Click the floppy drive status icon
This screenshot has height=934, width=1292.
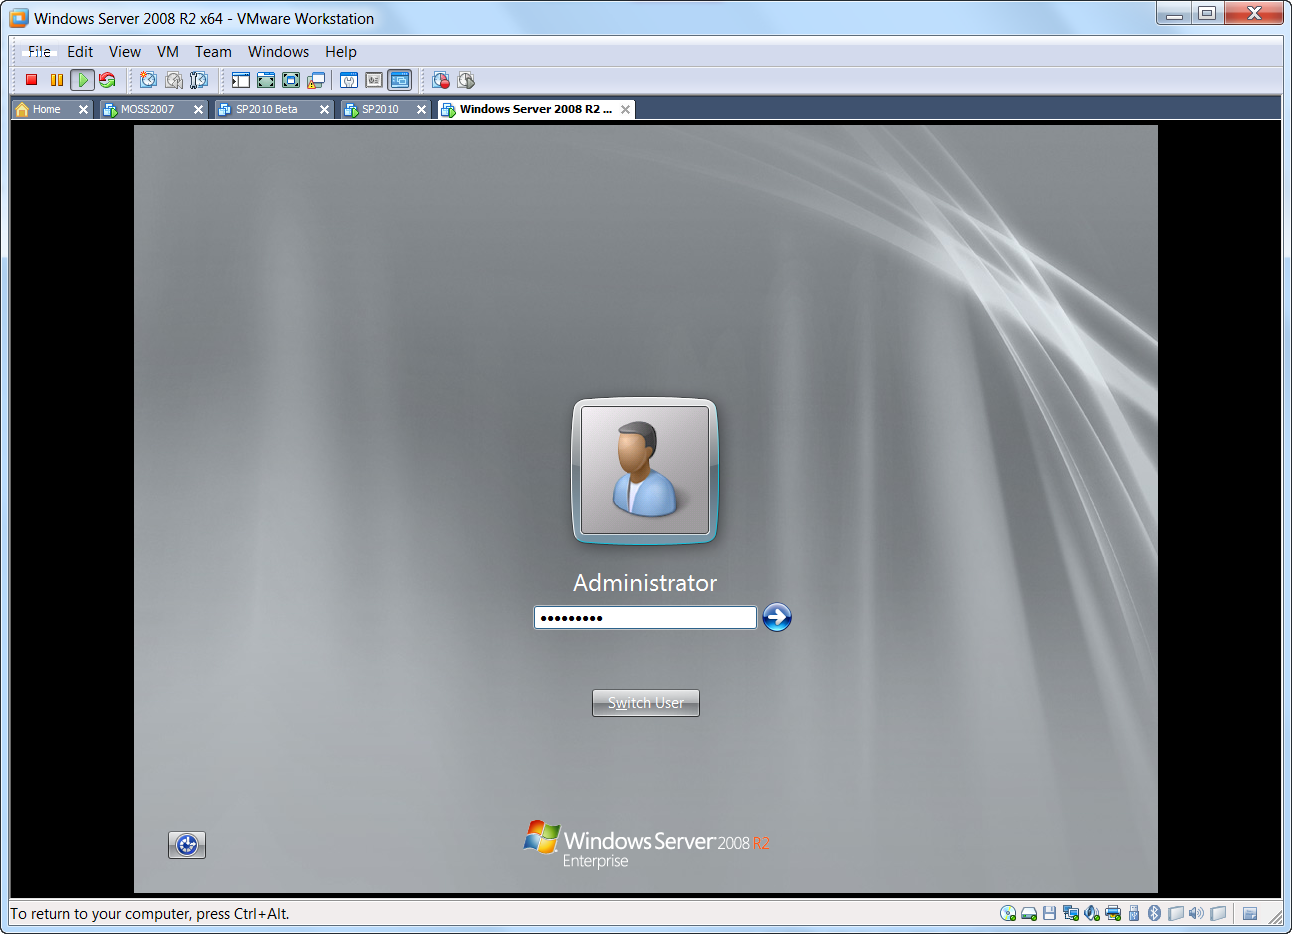(1049, 913)
